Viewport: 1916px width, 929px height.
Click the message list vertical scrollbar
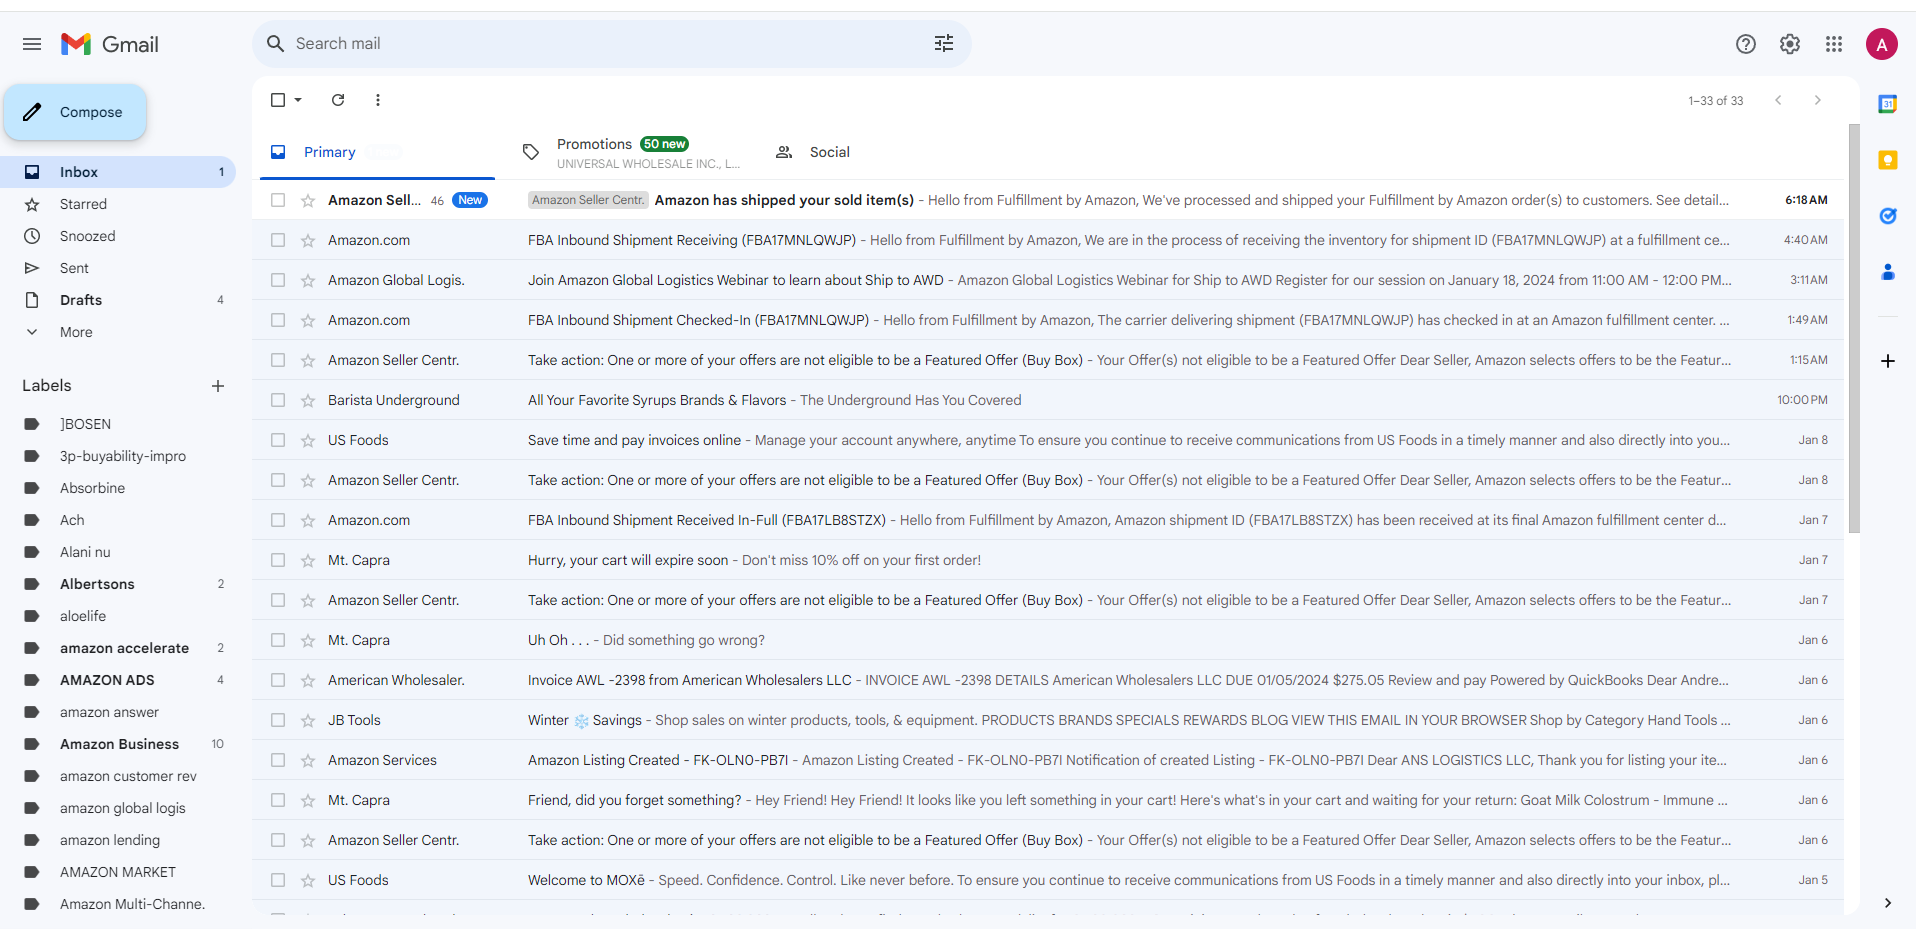[x=1854, y=328]
